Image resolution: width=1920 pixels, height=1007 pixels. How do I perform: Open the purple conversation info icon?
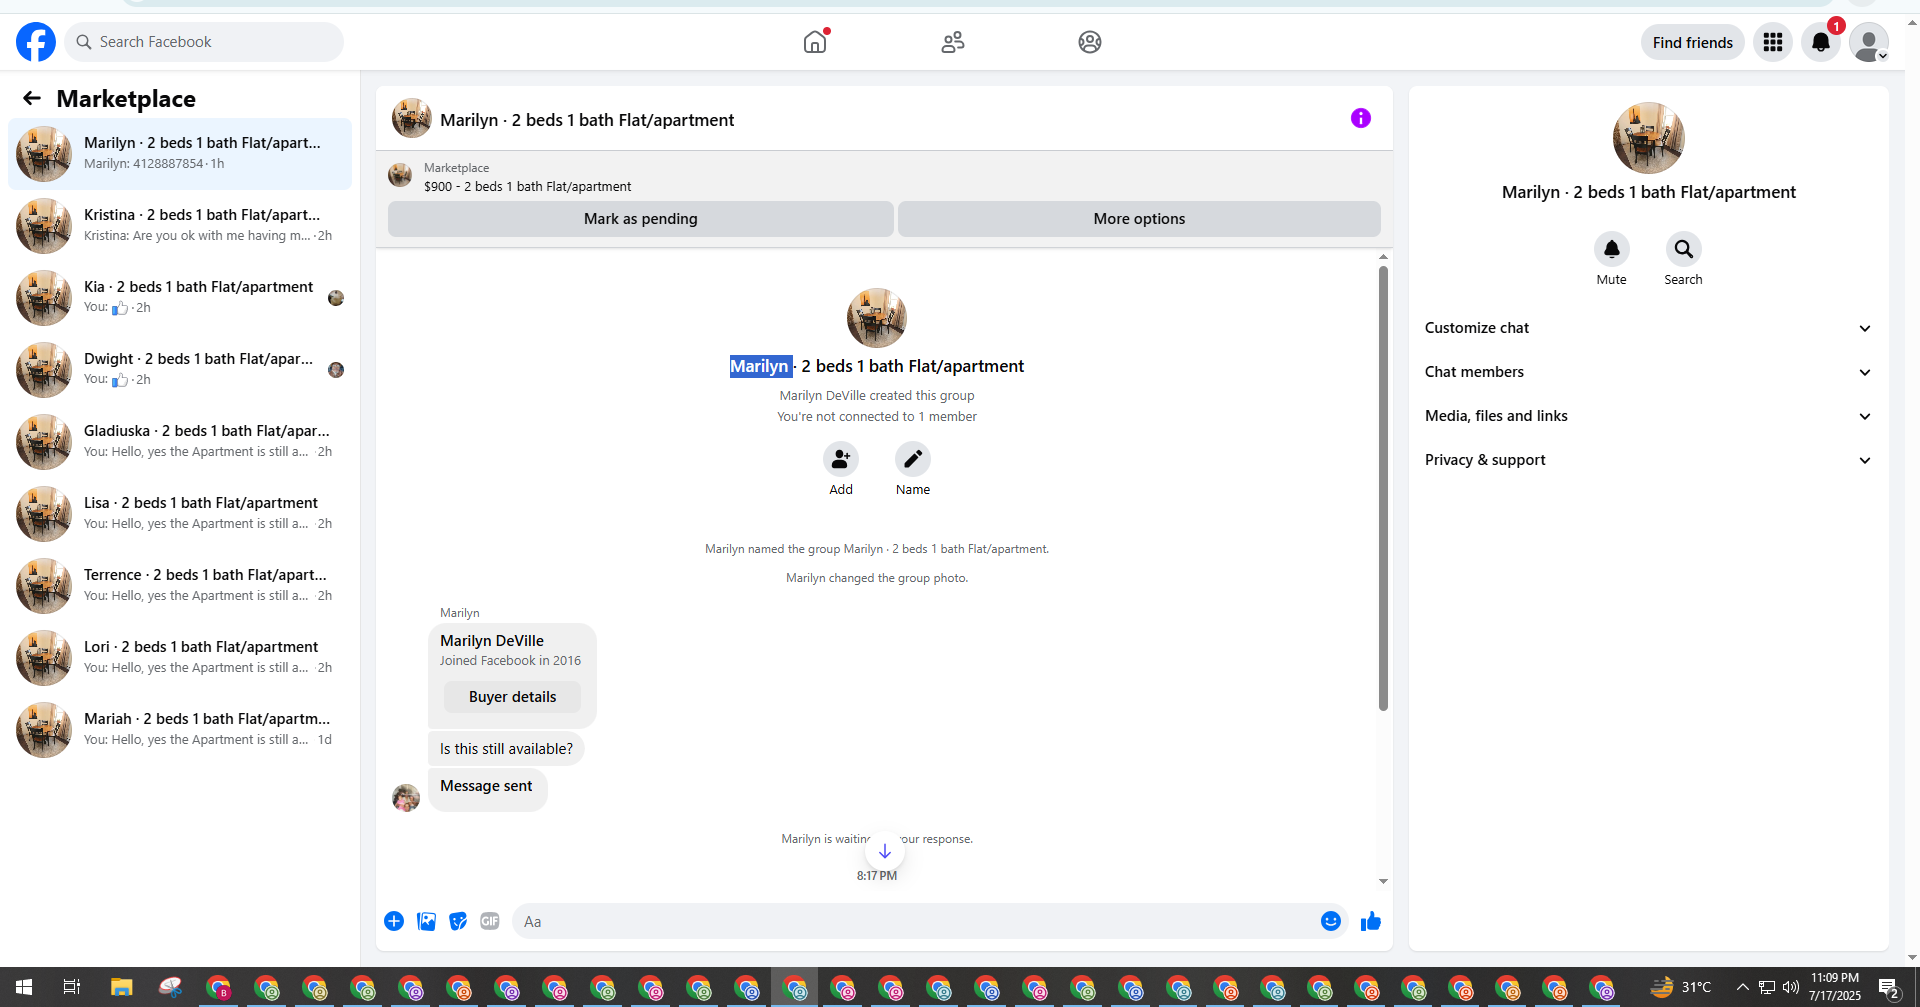coord(1361,118)
